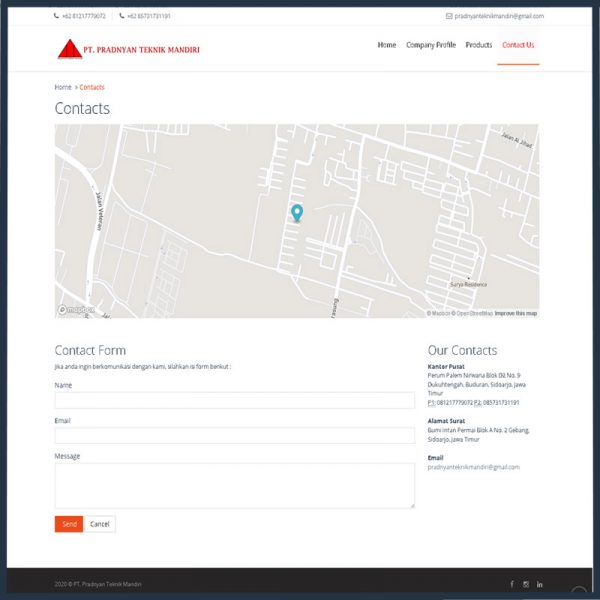Image resolution: width=600 pixels, height=600 pixels.
Task: Click the Contacts page title
Action: pos(82,108)
